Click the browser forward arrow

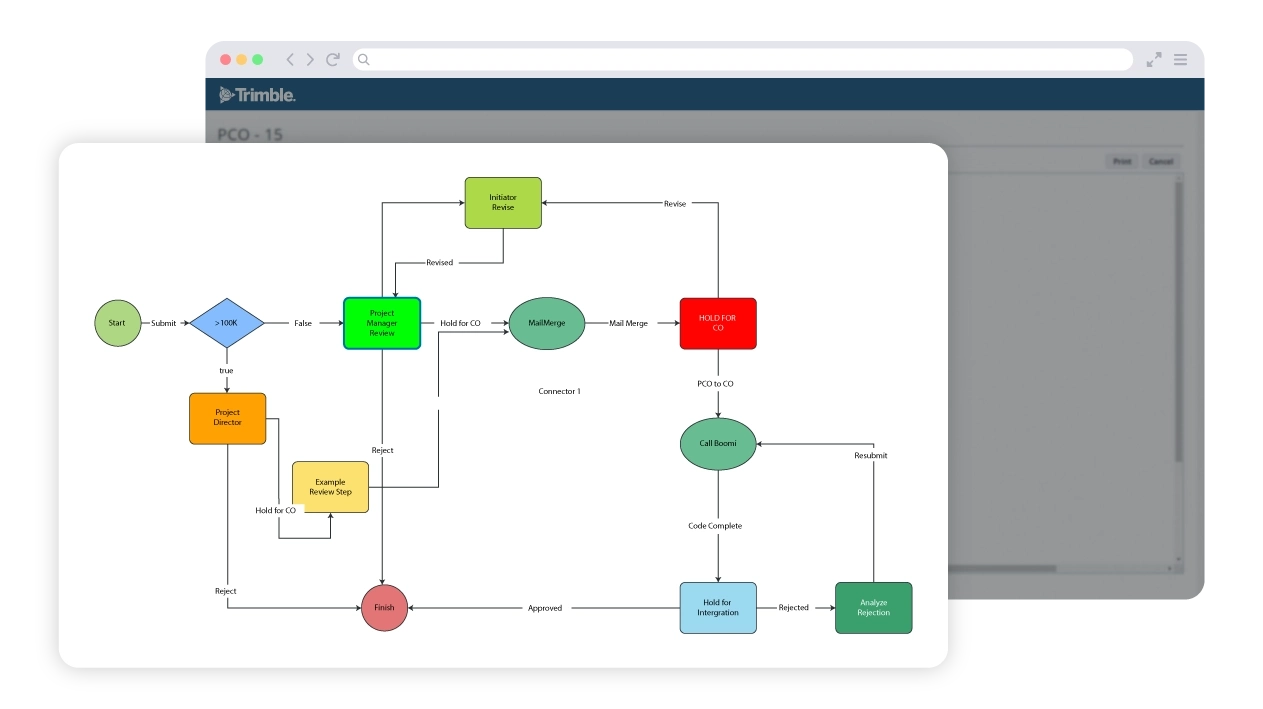(x=310, y=60)
